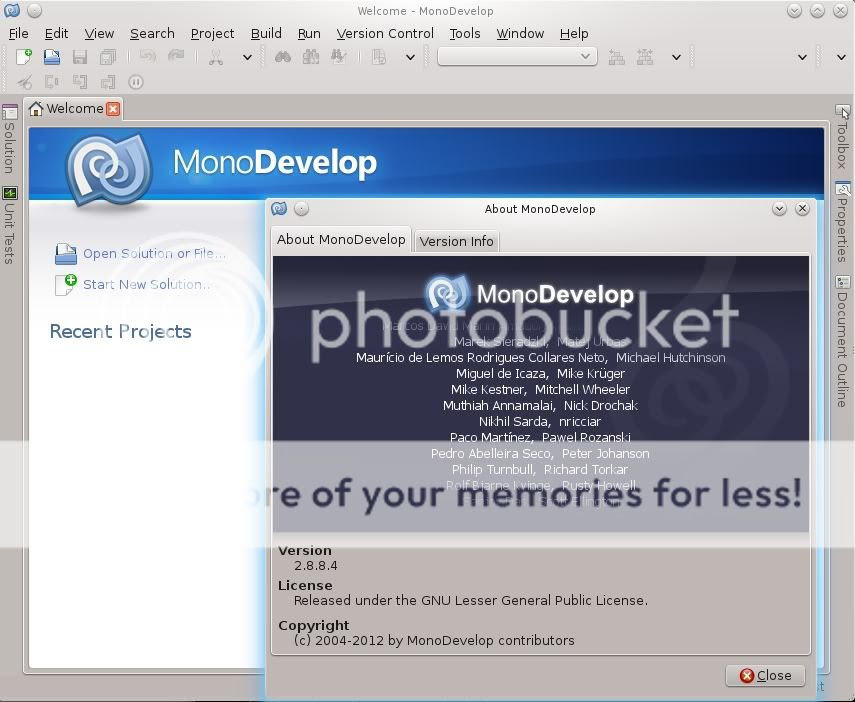Click the Step Into debug icon
The width and height of the screenshot is (855, 702).
[80, 82]
